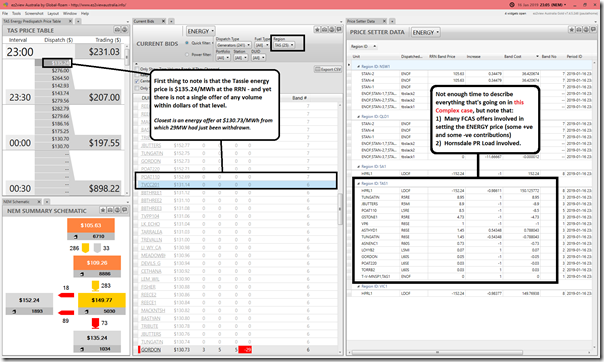Collapse the Region ID NSW1 group
Screen dimensions: 604x362
[x=359, y=67]
